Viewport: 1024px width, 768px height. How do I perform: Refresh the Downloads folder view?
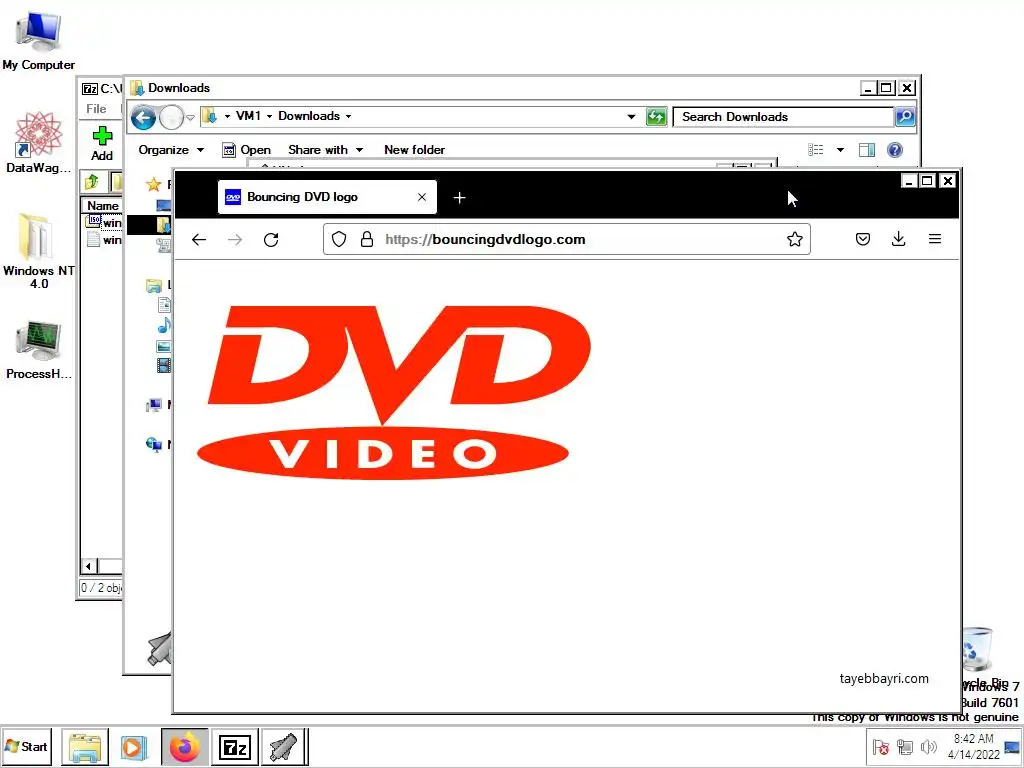point(656,117)
